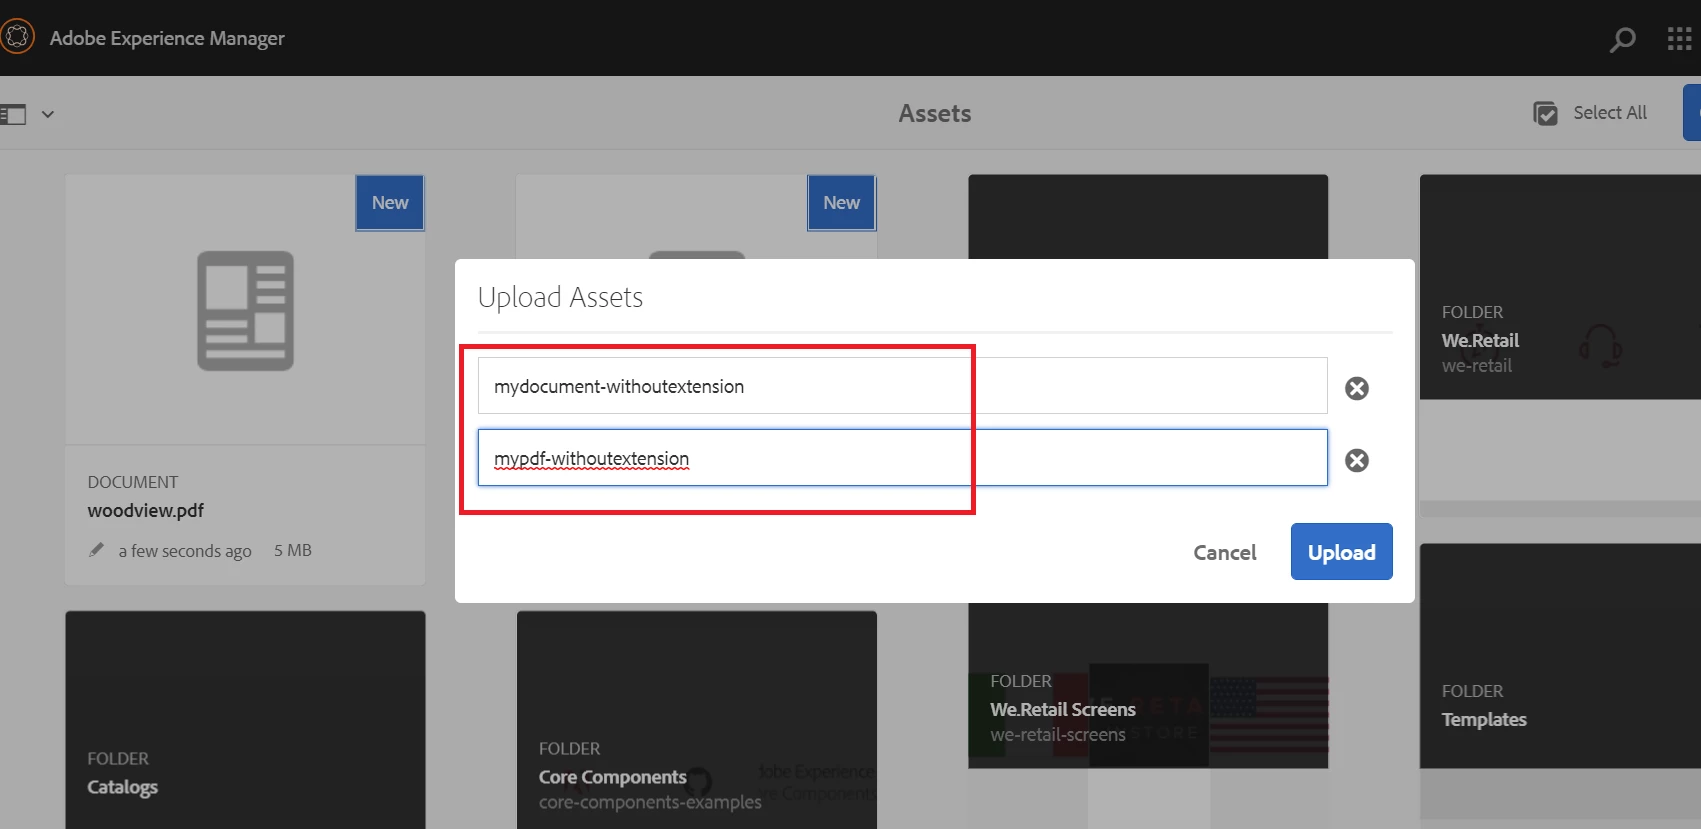
Task: Click the Adobe Experience Manager title text
Action: click(167, 38)
